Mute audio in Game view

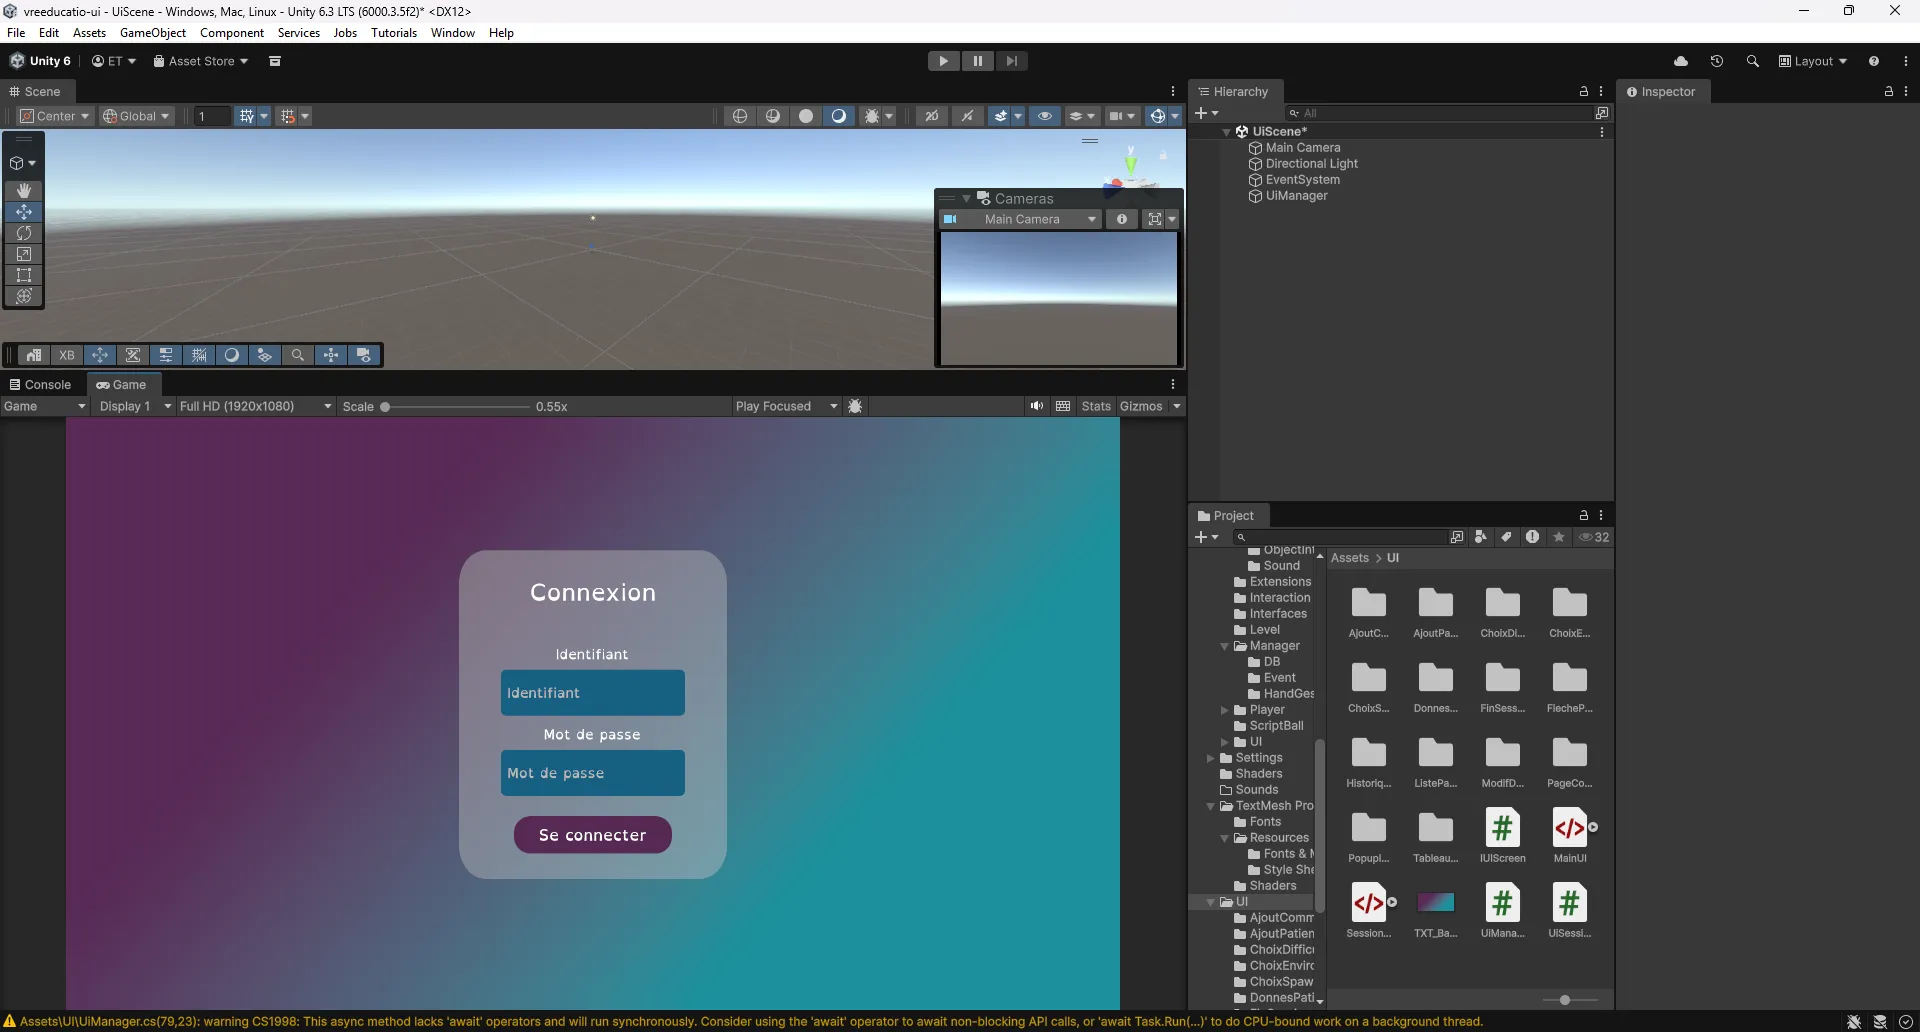(x=1037, y=406)
